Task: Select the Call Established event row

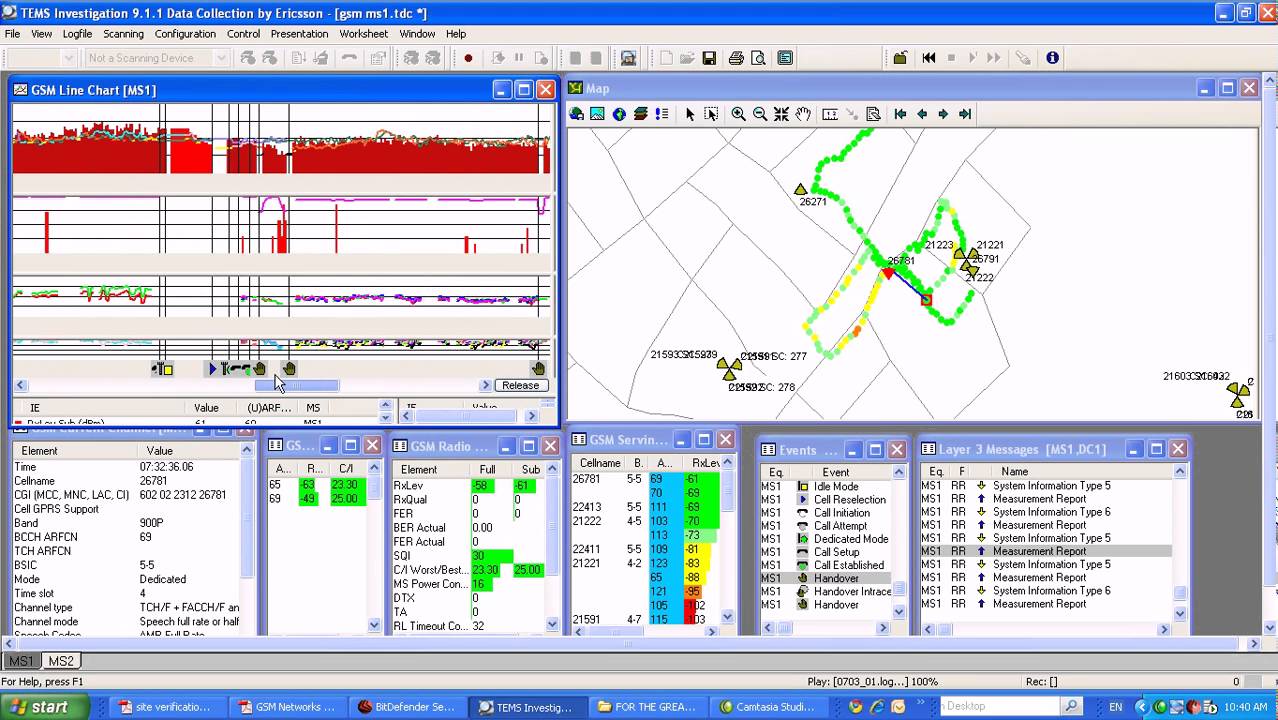Action: [x=848, y=565]
